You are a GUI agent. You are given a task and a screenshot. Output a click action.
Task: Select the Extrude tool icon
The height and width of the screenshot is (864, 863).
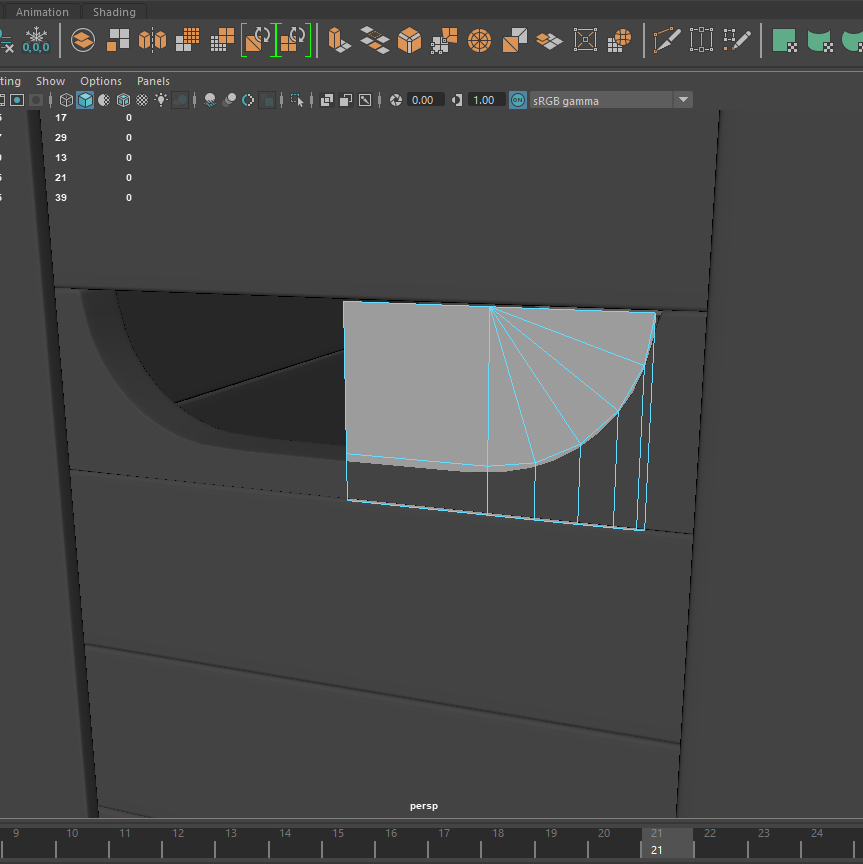[x=339, y=40]
